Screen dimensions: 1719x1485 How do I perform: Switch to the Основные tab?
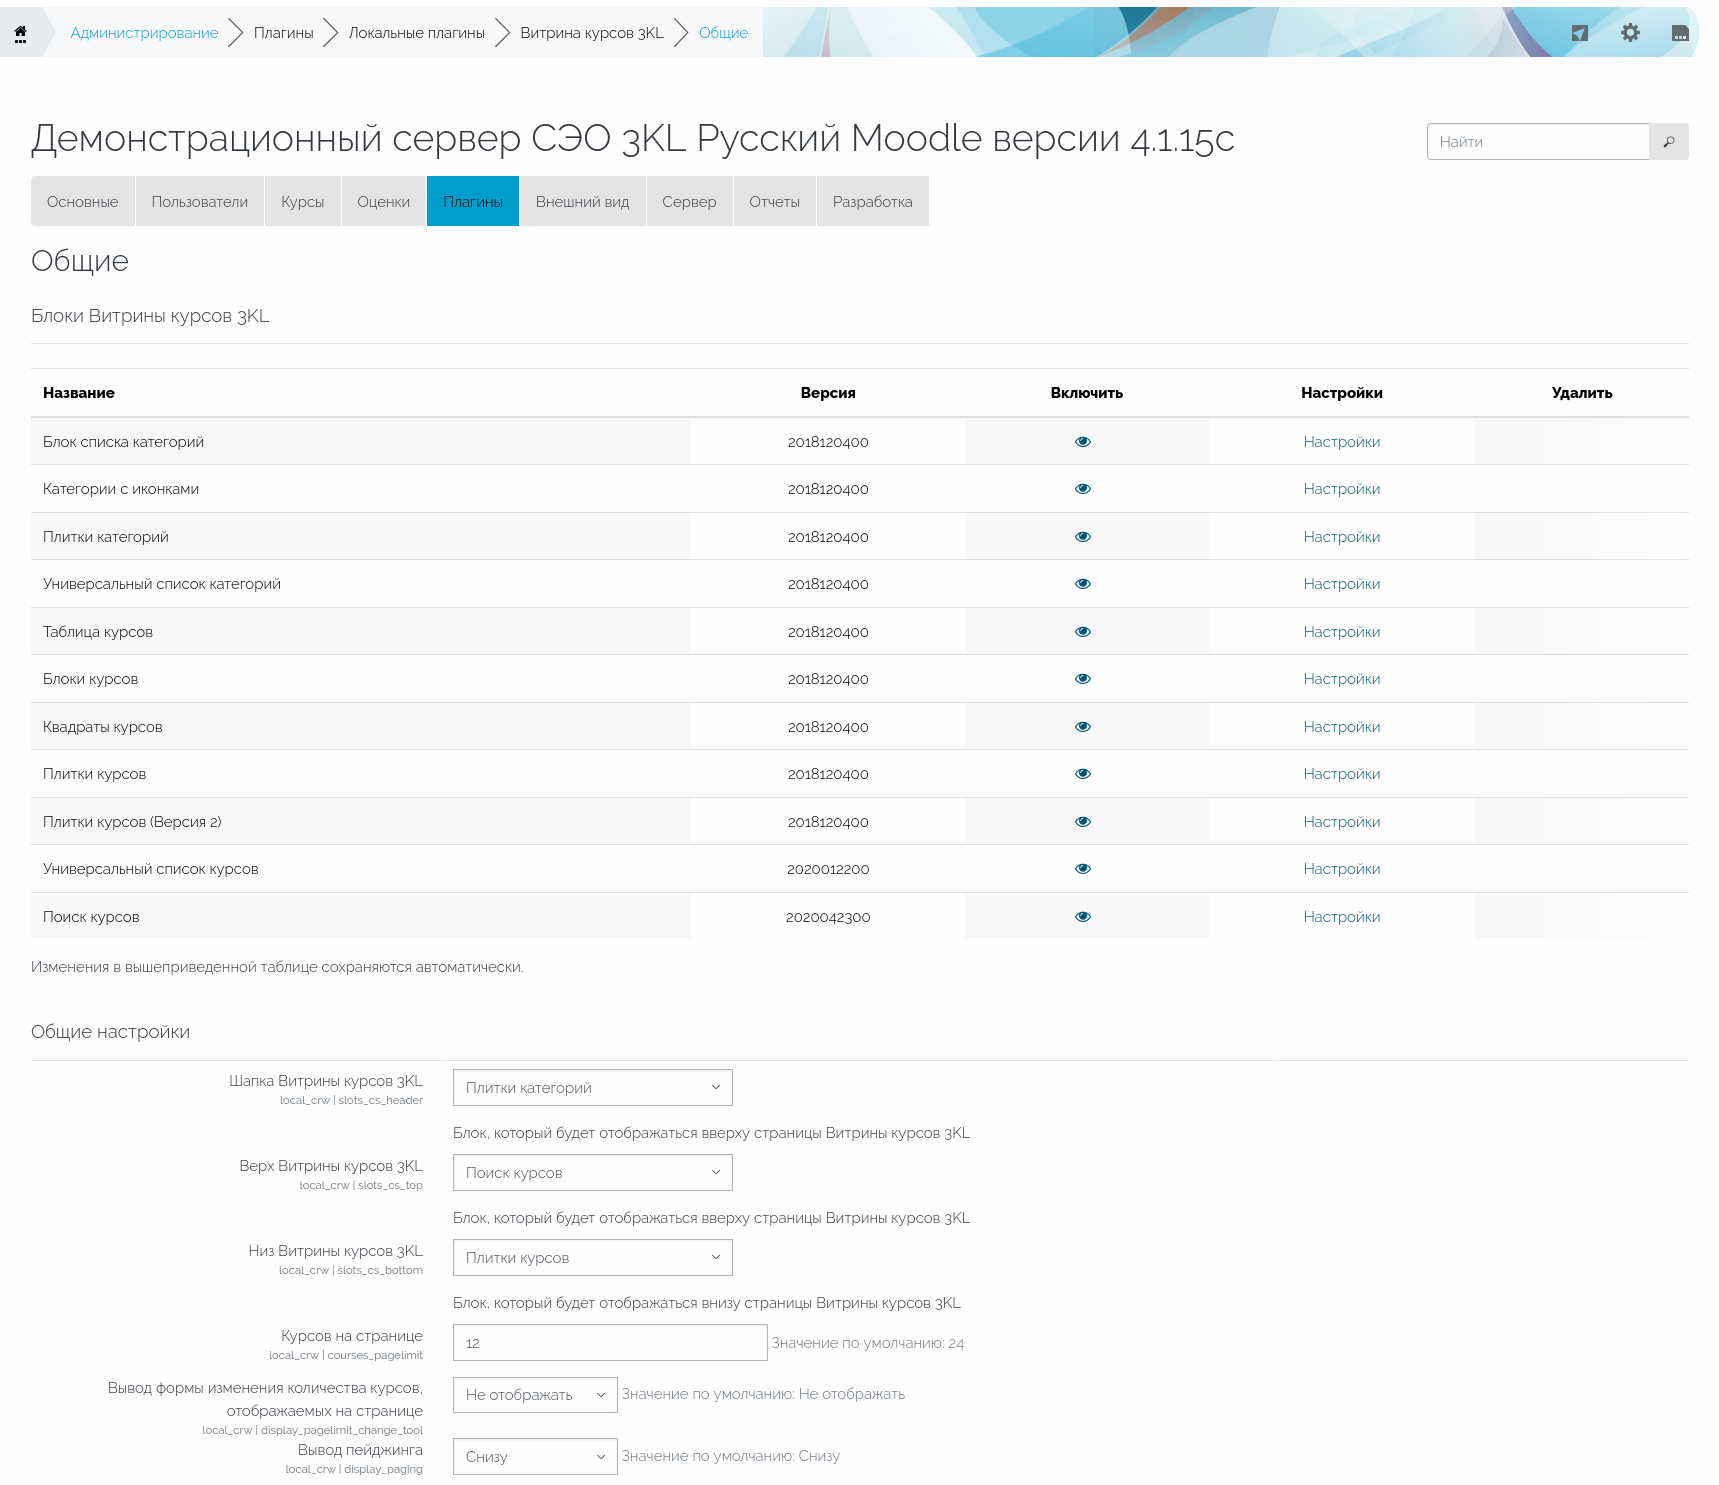pyautogui.click(x=83, y=201)
